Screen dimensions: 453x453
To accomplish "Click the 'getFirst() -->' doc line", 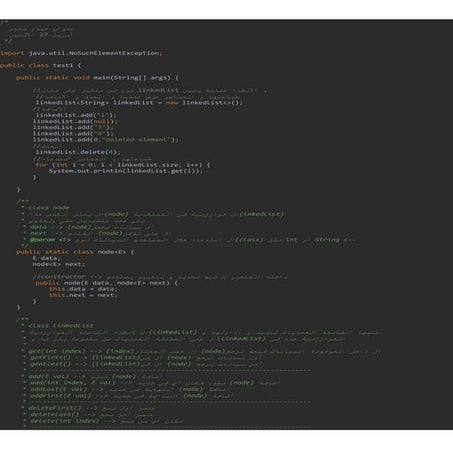I will point(143,358).
